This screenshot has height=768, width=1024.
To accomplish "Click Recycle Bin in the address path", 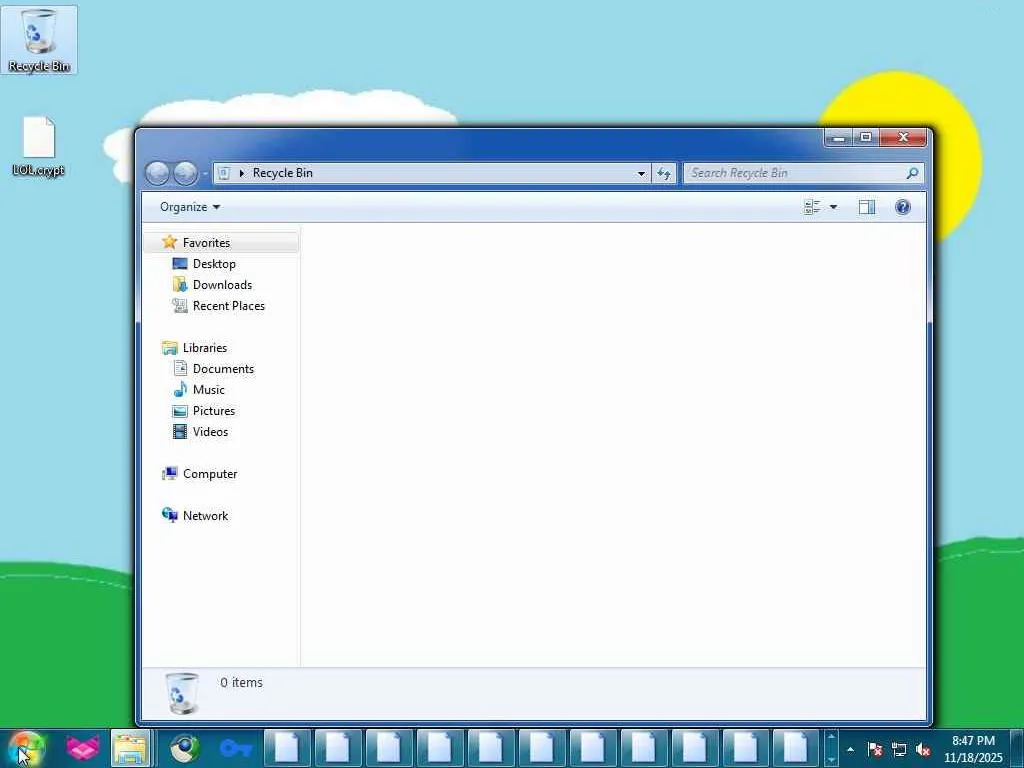I will 283,173.
